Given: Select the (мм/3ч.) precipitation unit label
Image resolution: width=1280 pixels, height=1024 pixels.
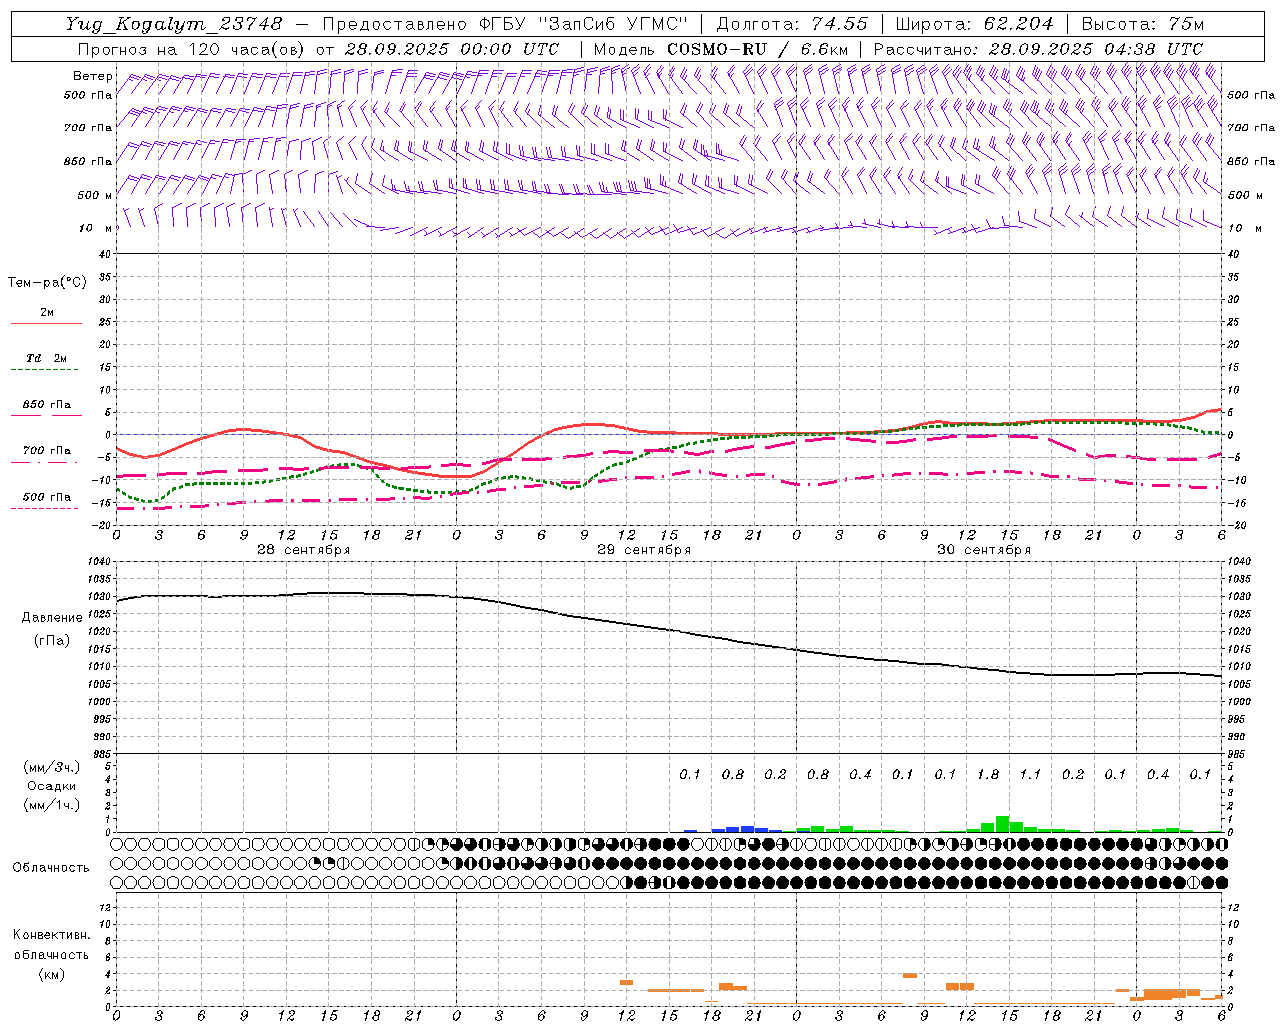Looking at the screenshot, I should coord(52,767).
